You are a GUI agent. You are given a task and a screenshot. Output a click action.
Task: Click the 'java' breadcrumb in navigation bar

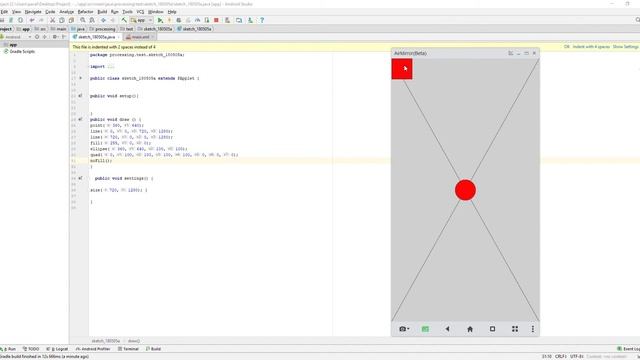click(78, 29)
